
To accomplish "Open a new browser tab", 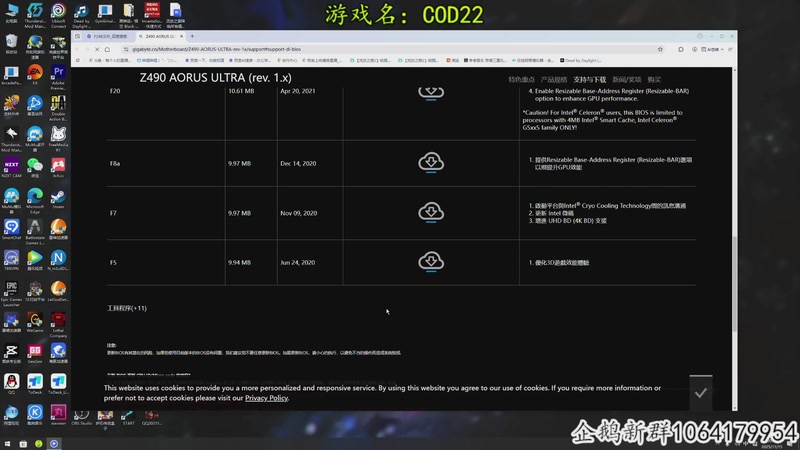I will coord(192,36).
